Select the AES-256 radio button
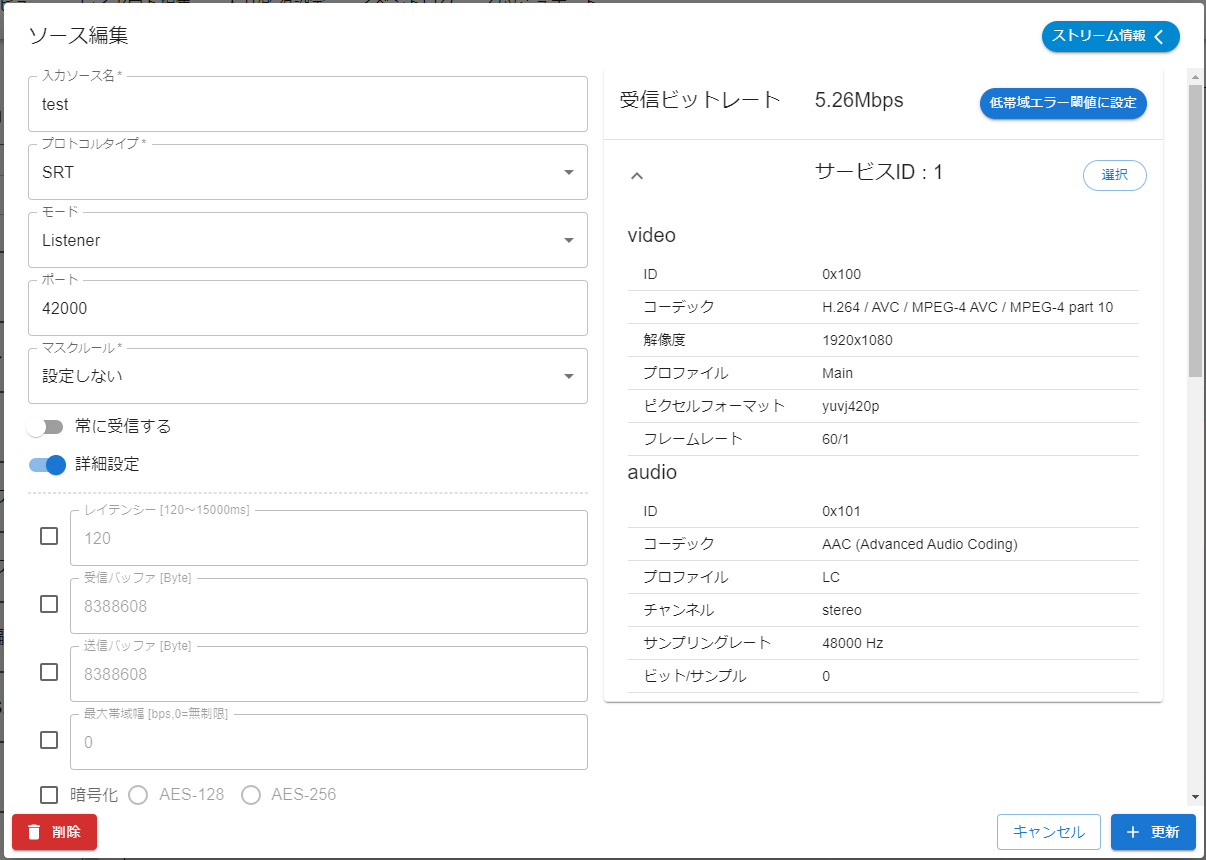 pos(250,794)
